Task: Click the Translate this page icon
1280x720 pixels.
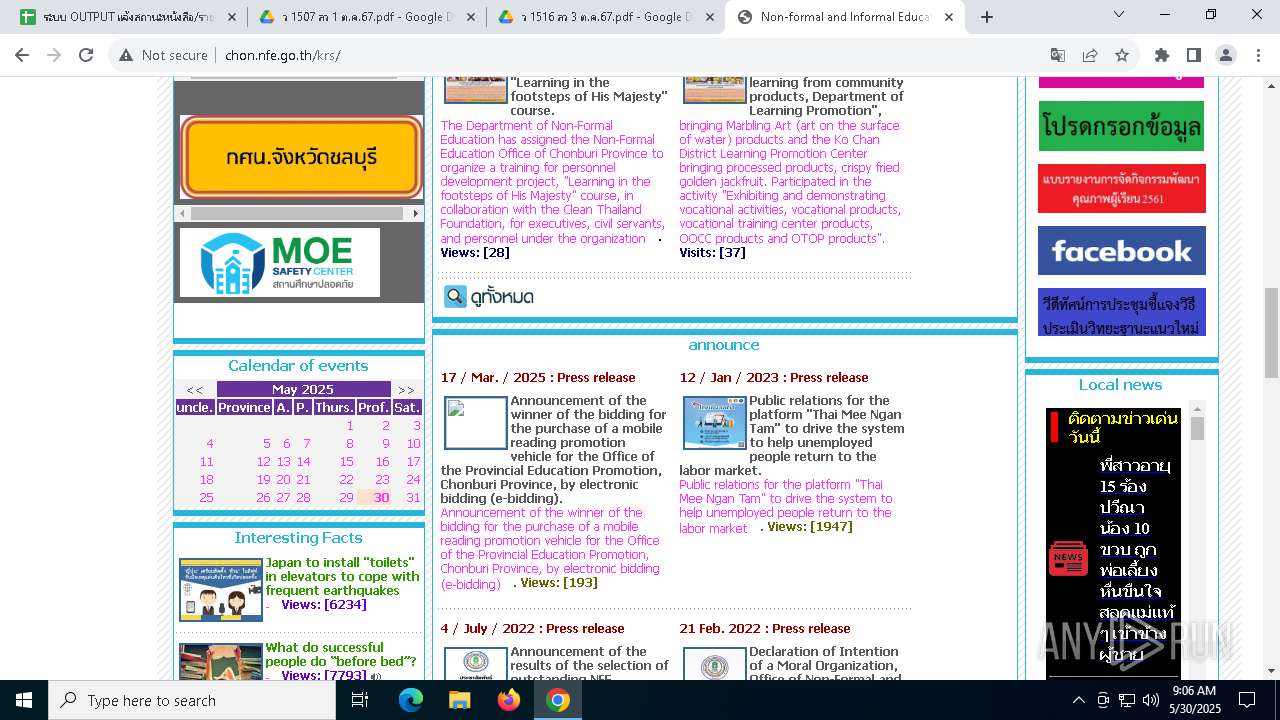Action: coord(1058,55)
